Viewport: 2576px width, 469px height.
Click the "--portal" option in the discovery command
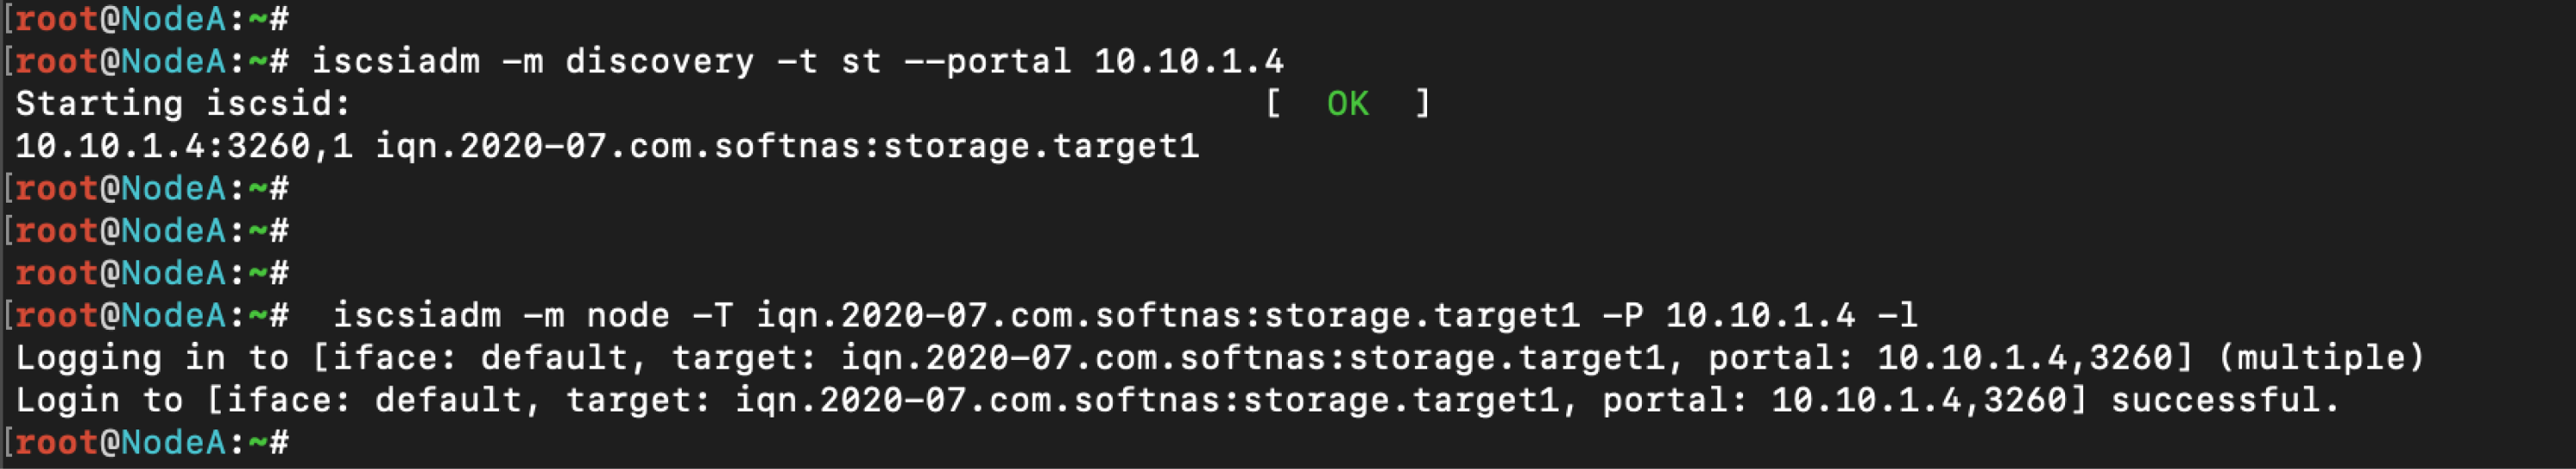coord(987,61)
